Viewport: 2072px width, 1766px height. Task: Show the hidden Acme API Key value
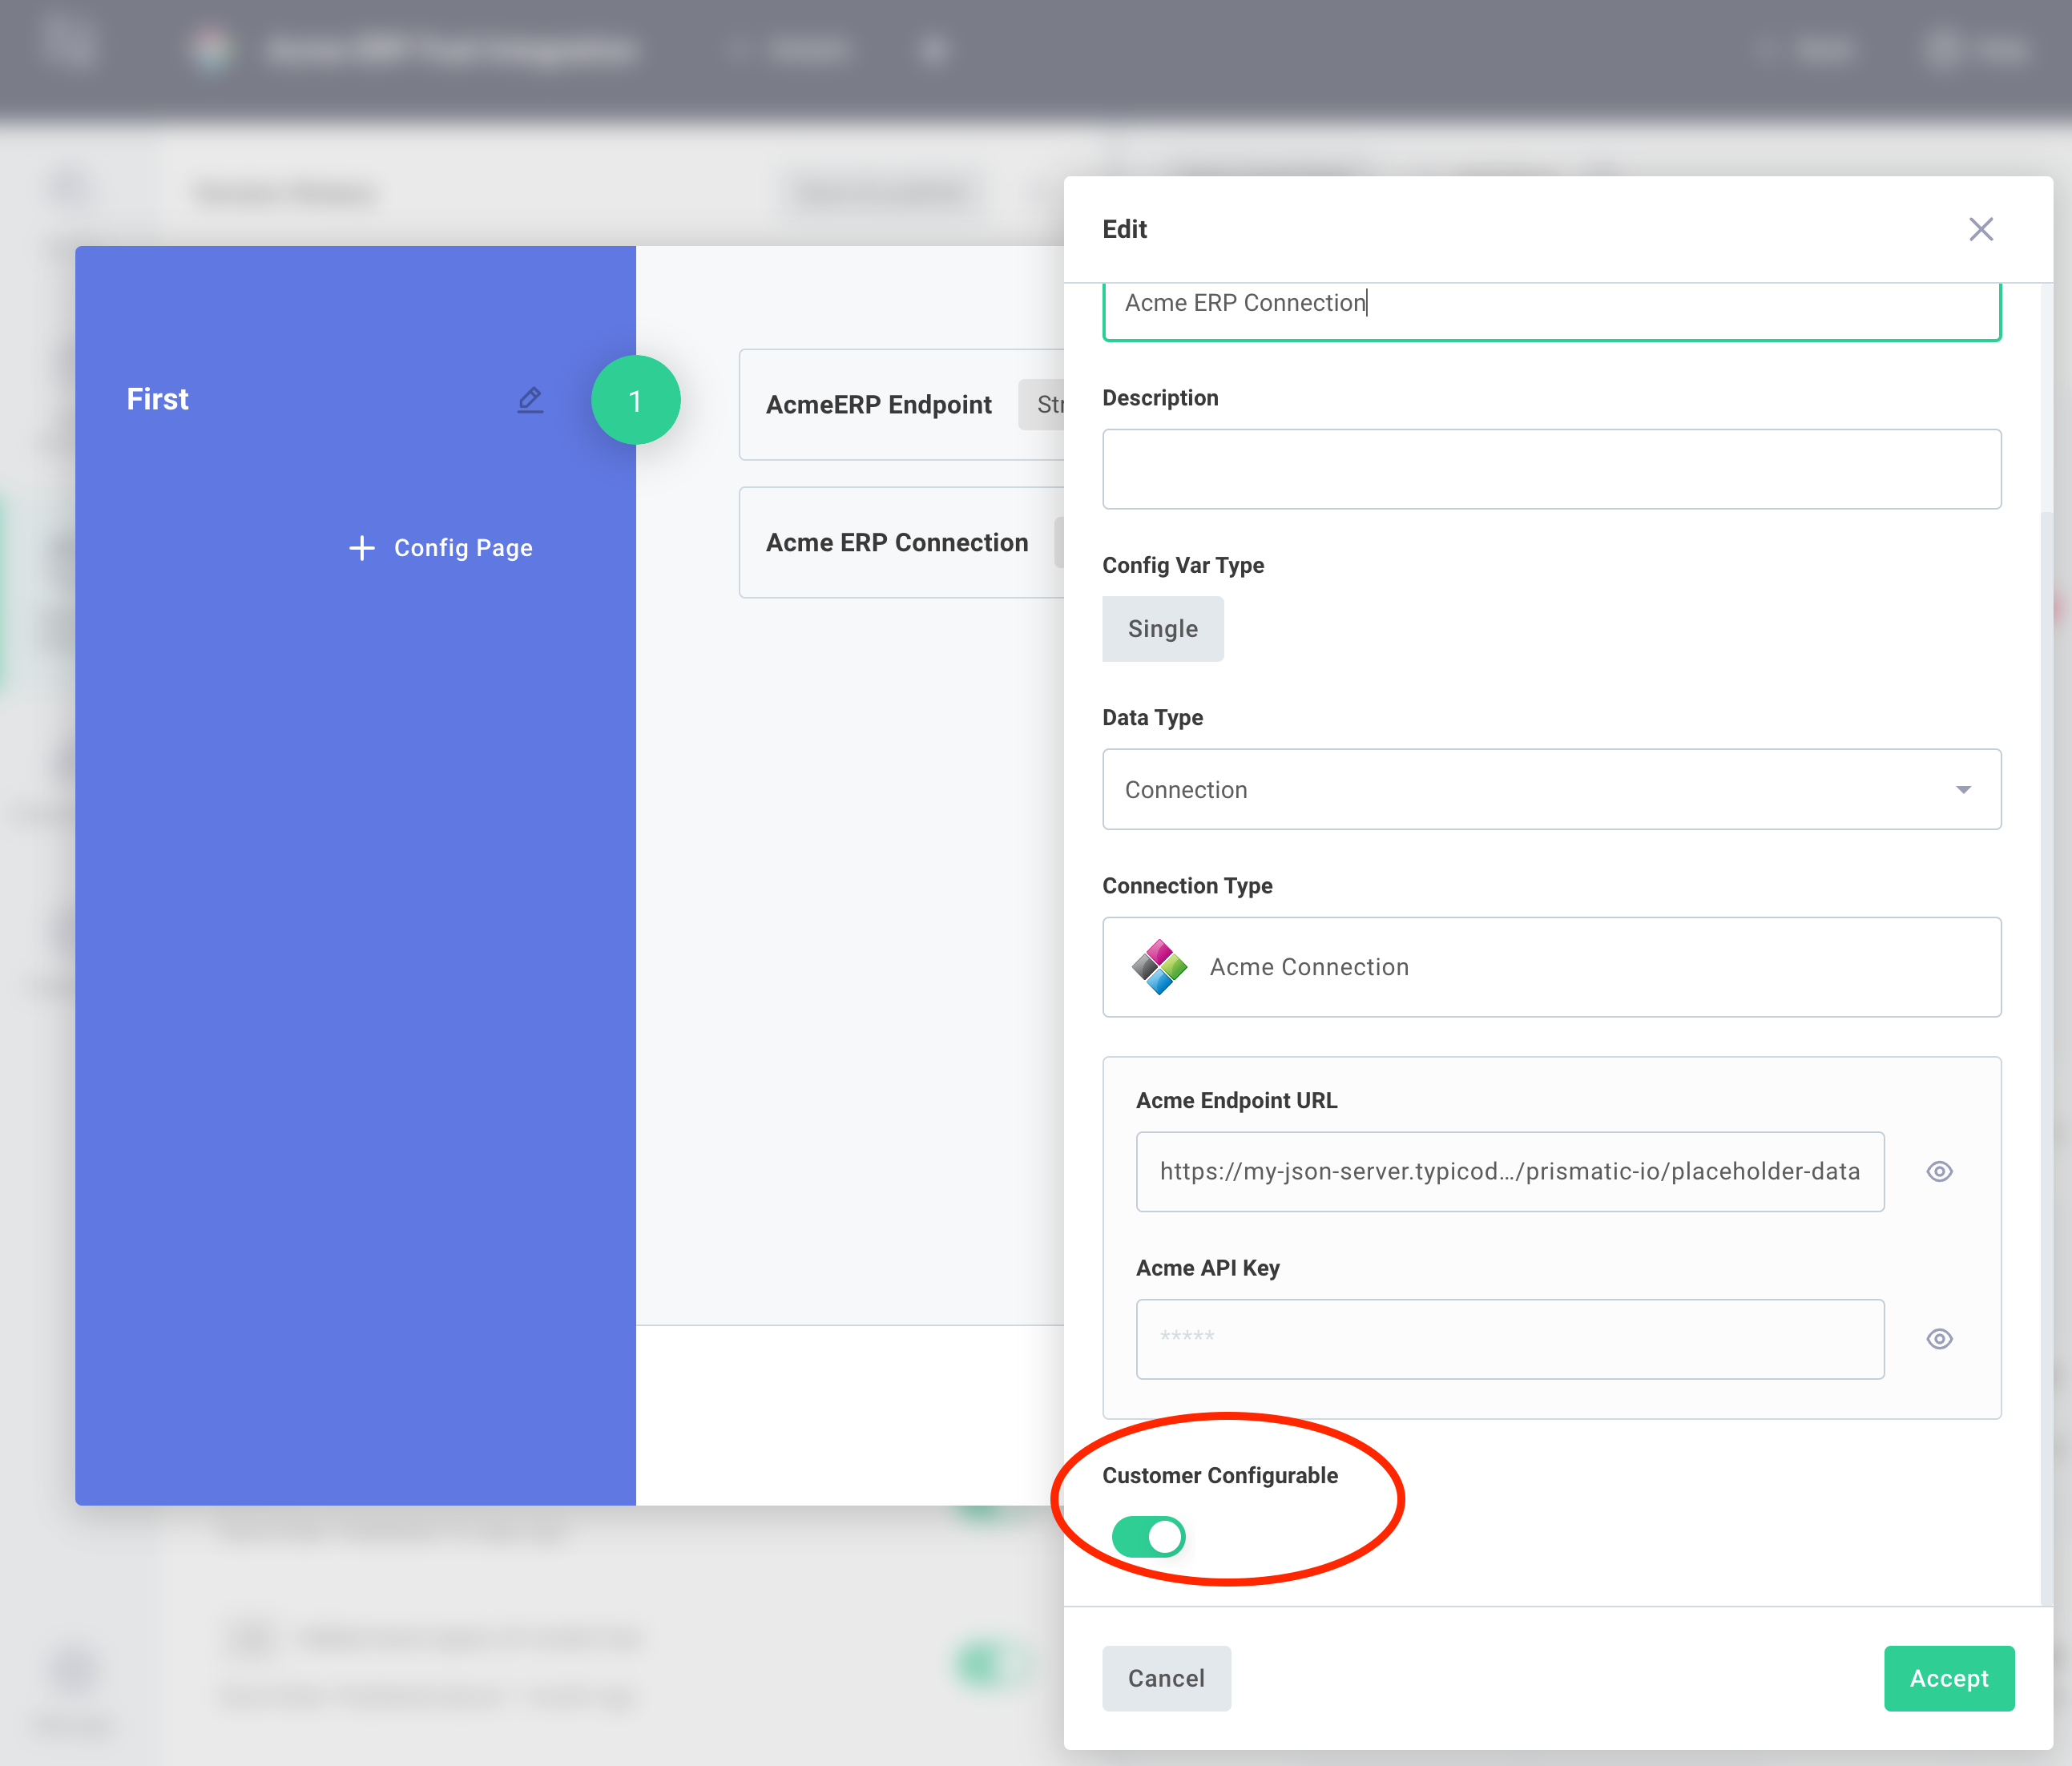point(1939,1339)
